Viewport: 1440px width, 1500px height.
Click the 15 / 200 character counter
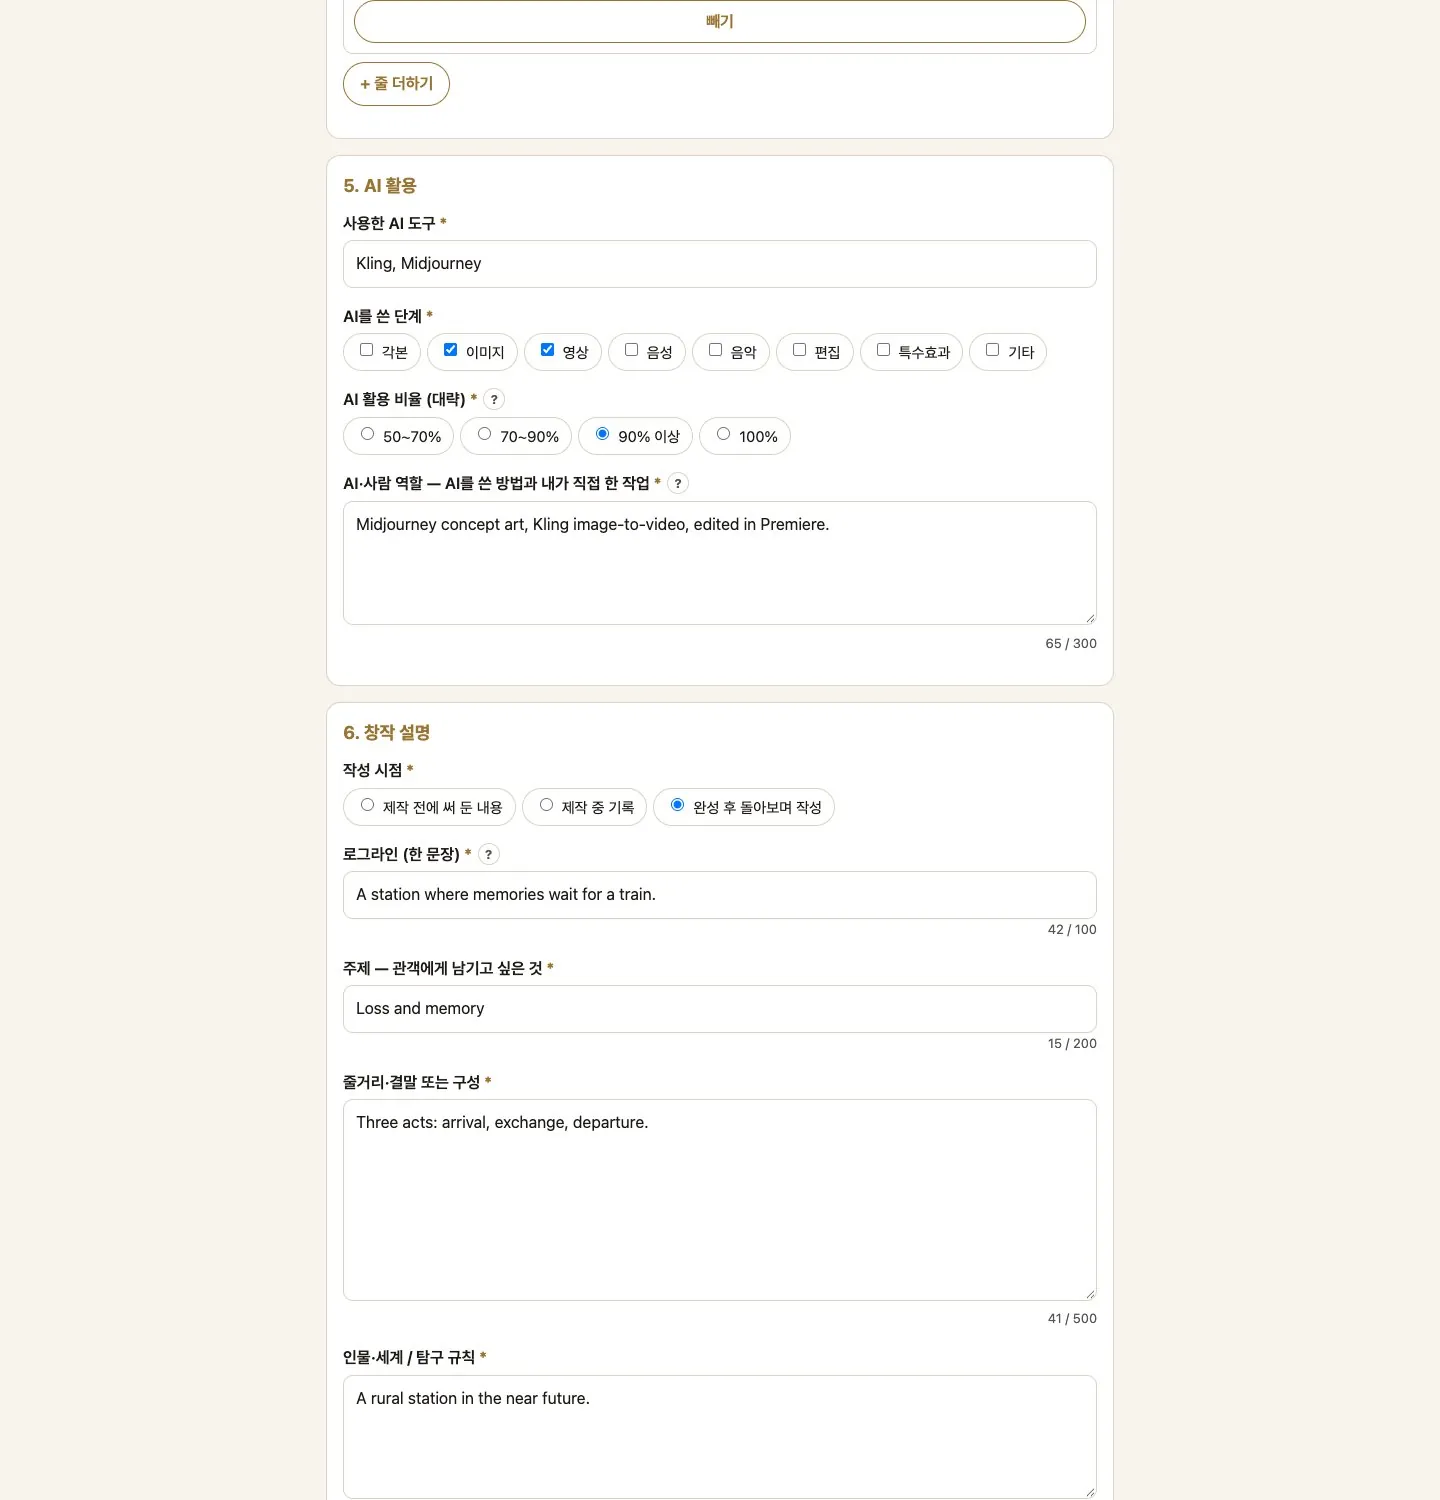(x=1072, y=1044)
